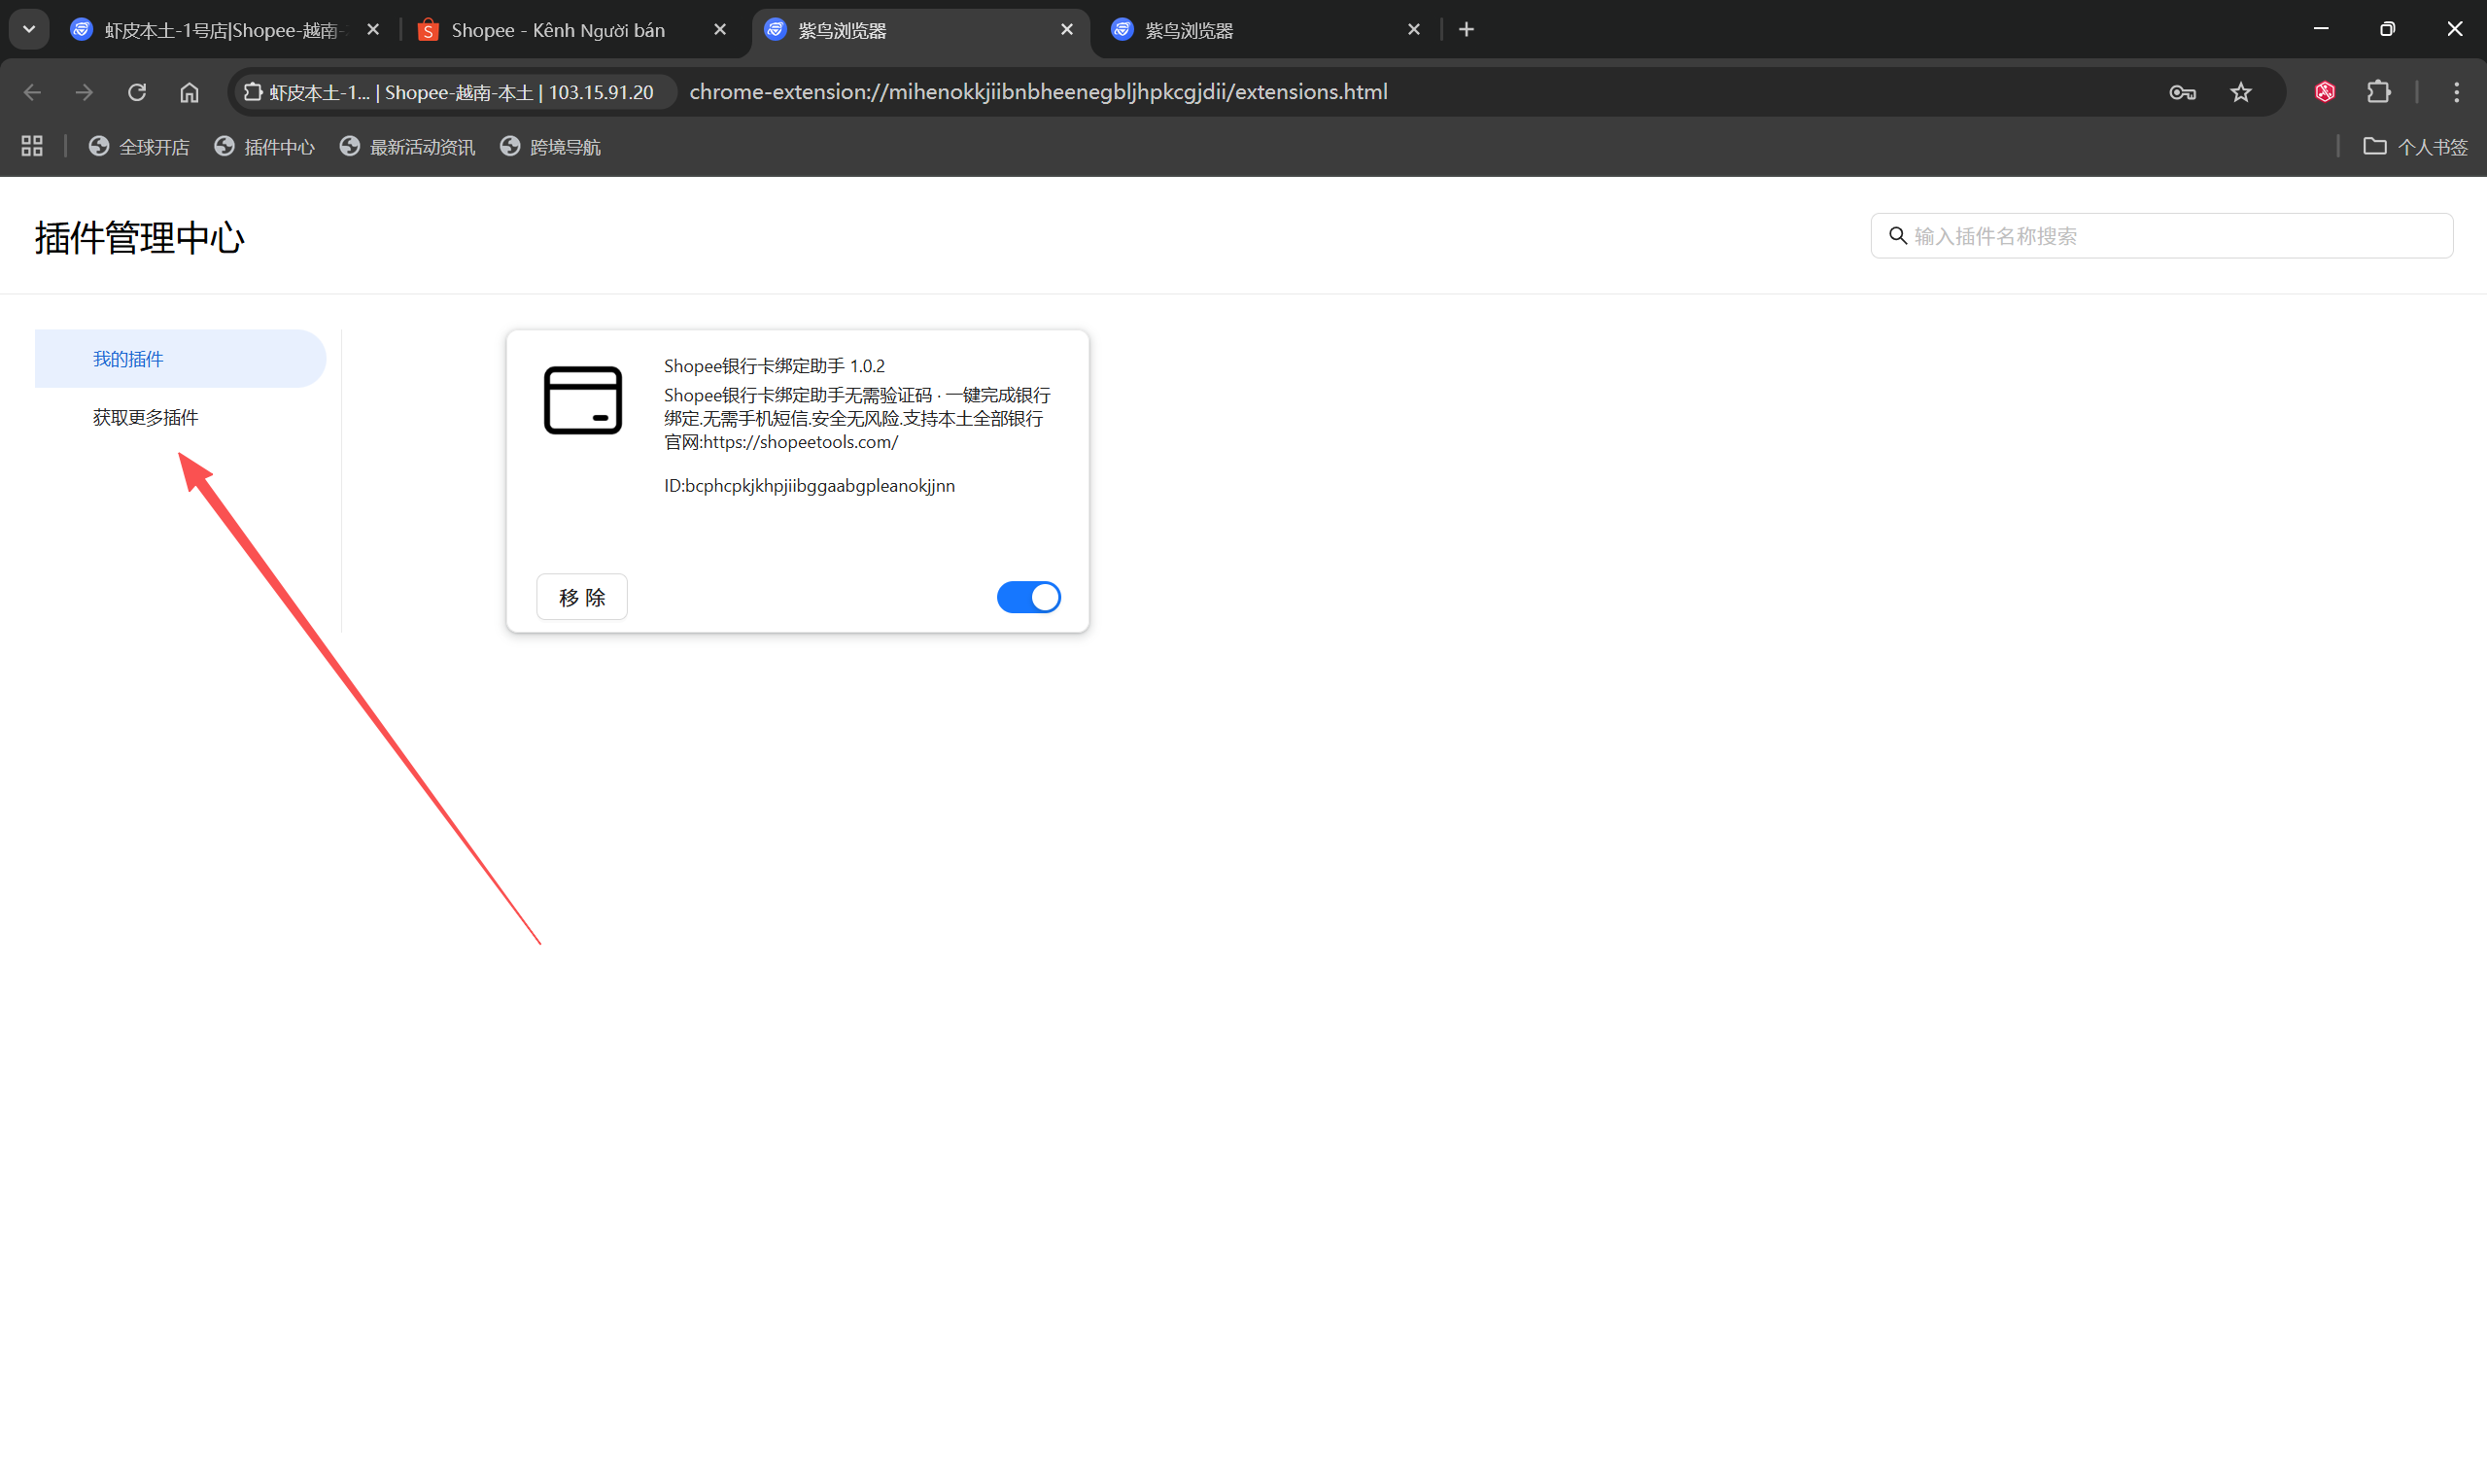Screen dimensions: 2487x1484
Task: Go back with the browser back arrow
Action: click(x=32, y=92)
